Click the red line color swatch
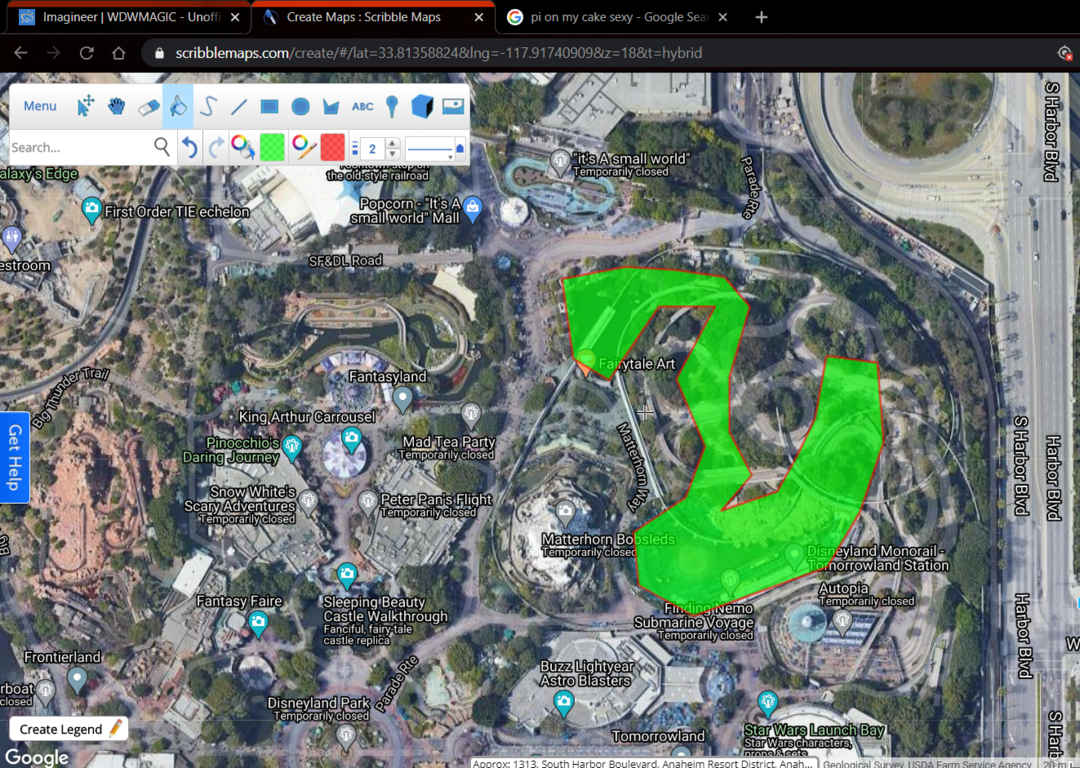The height and width of the screenshot is (768, 1080). (333, 148)
